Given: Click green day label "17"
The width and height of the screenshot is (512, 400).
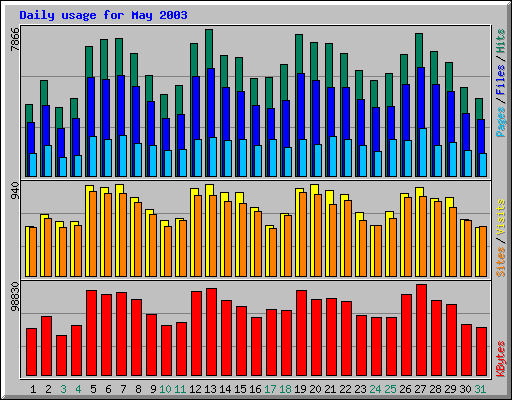Looking at the screenshot, I should click(x=270, y=389).
